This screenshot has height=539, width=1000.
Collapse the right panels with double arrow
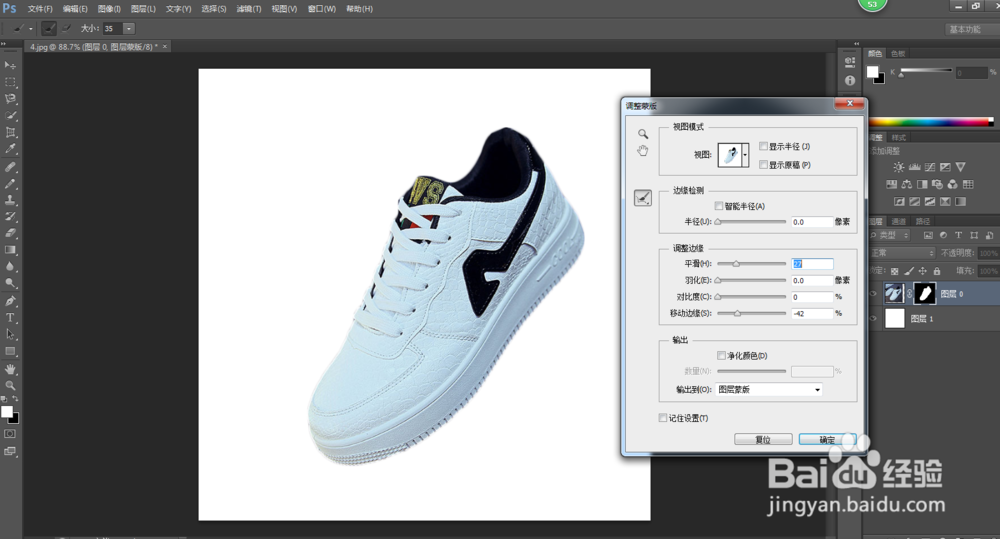coord(856,44)
